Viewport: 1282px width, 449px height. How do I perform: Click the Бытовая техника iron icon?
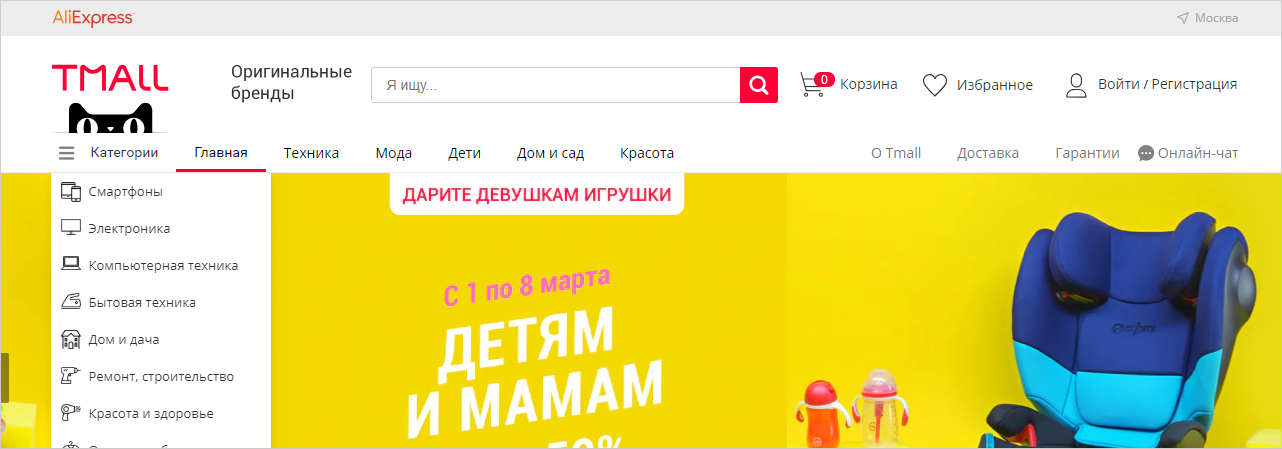pyautogui.click(x=70, y=302)
